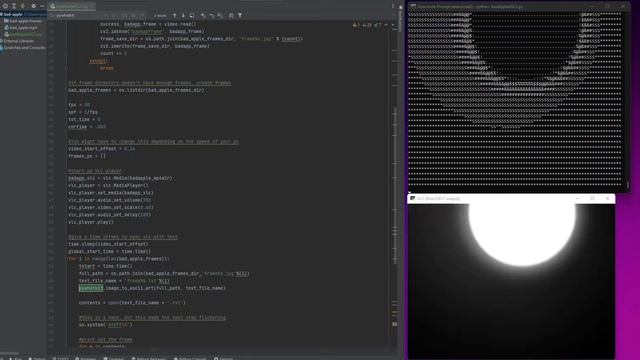Select opened file in Project panel
The image size is (640, 360).
coord(5,6)
